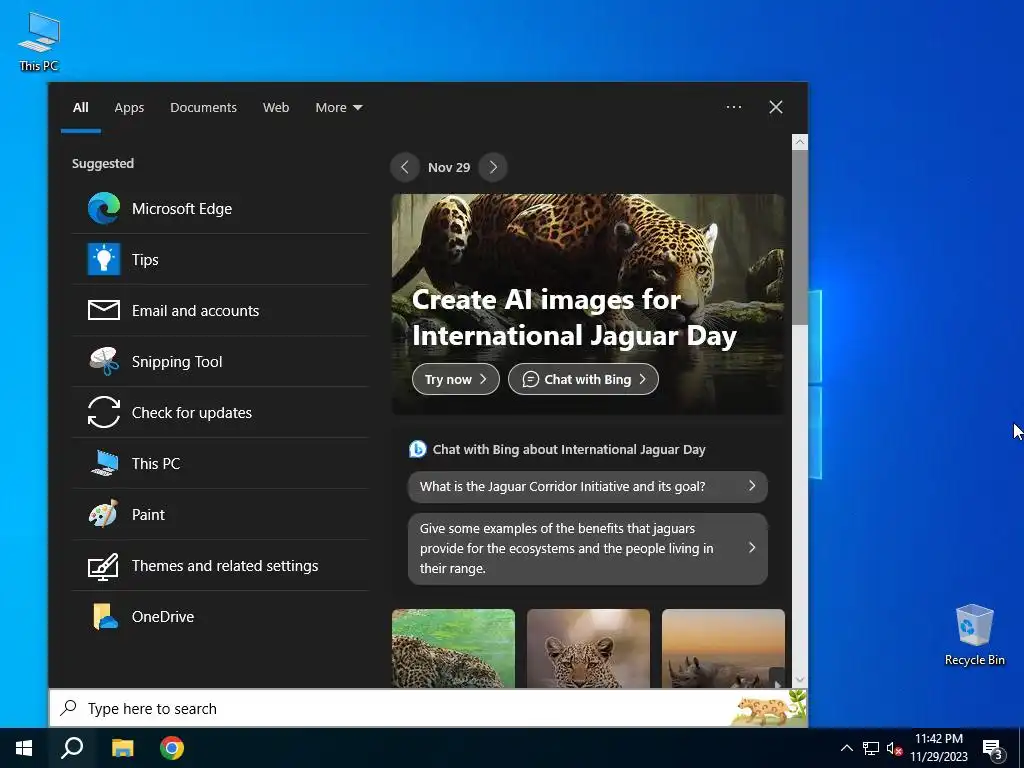Launch the Snipping Tool icon
The width and height of the screenshot is (1024, 768).
pyautogui.click(x=104, y=361)
